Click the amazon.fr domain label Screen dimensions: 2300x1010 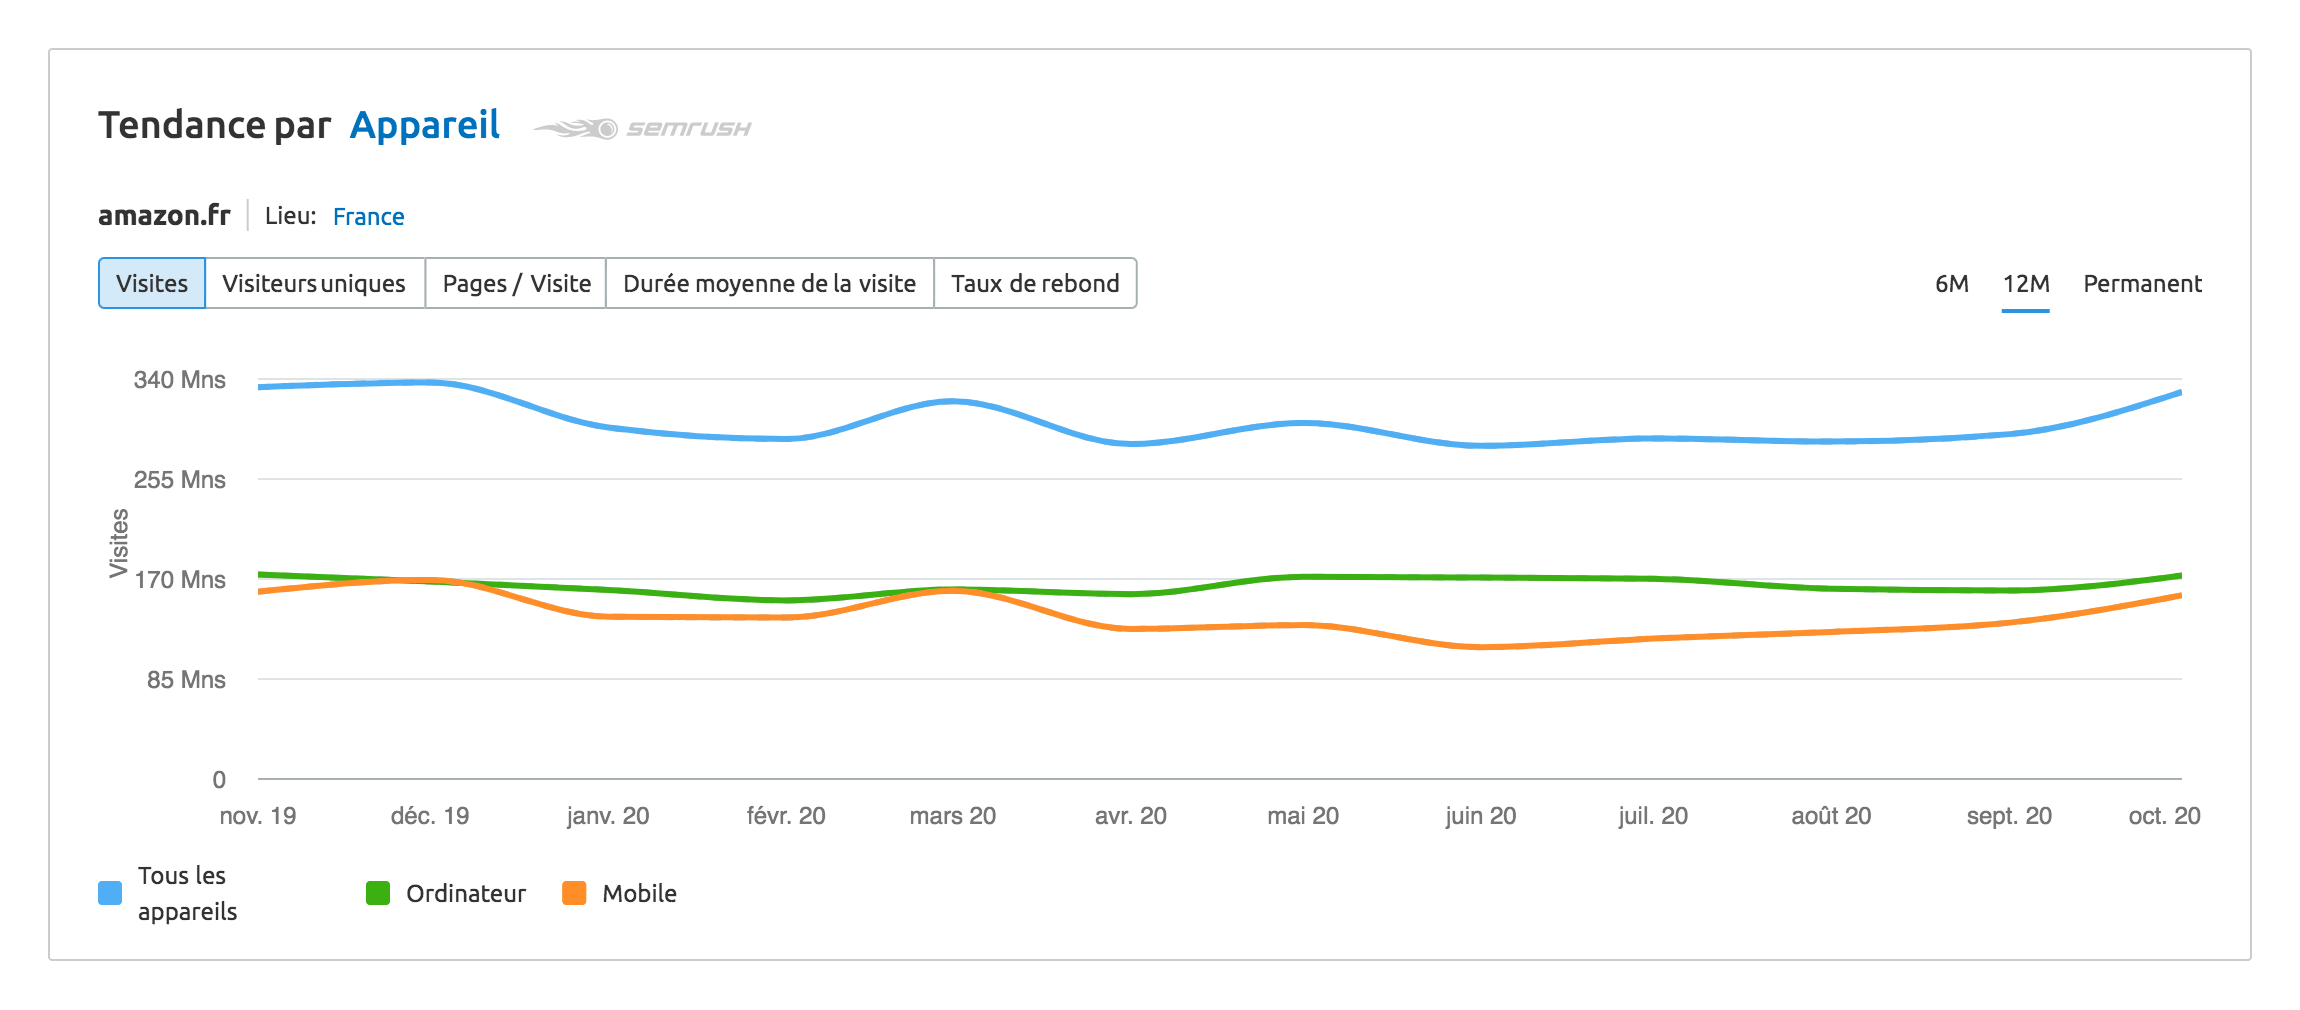164,214
